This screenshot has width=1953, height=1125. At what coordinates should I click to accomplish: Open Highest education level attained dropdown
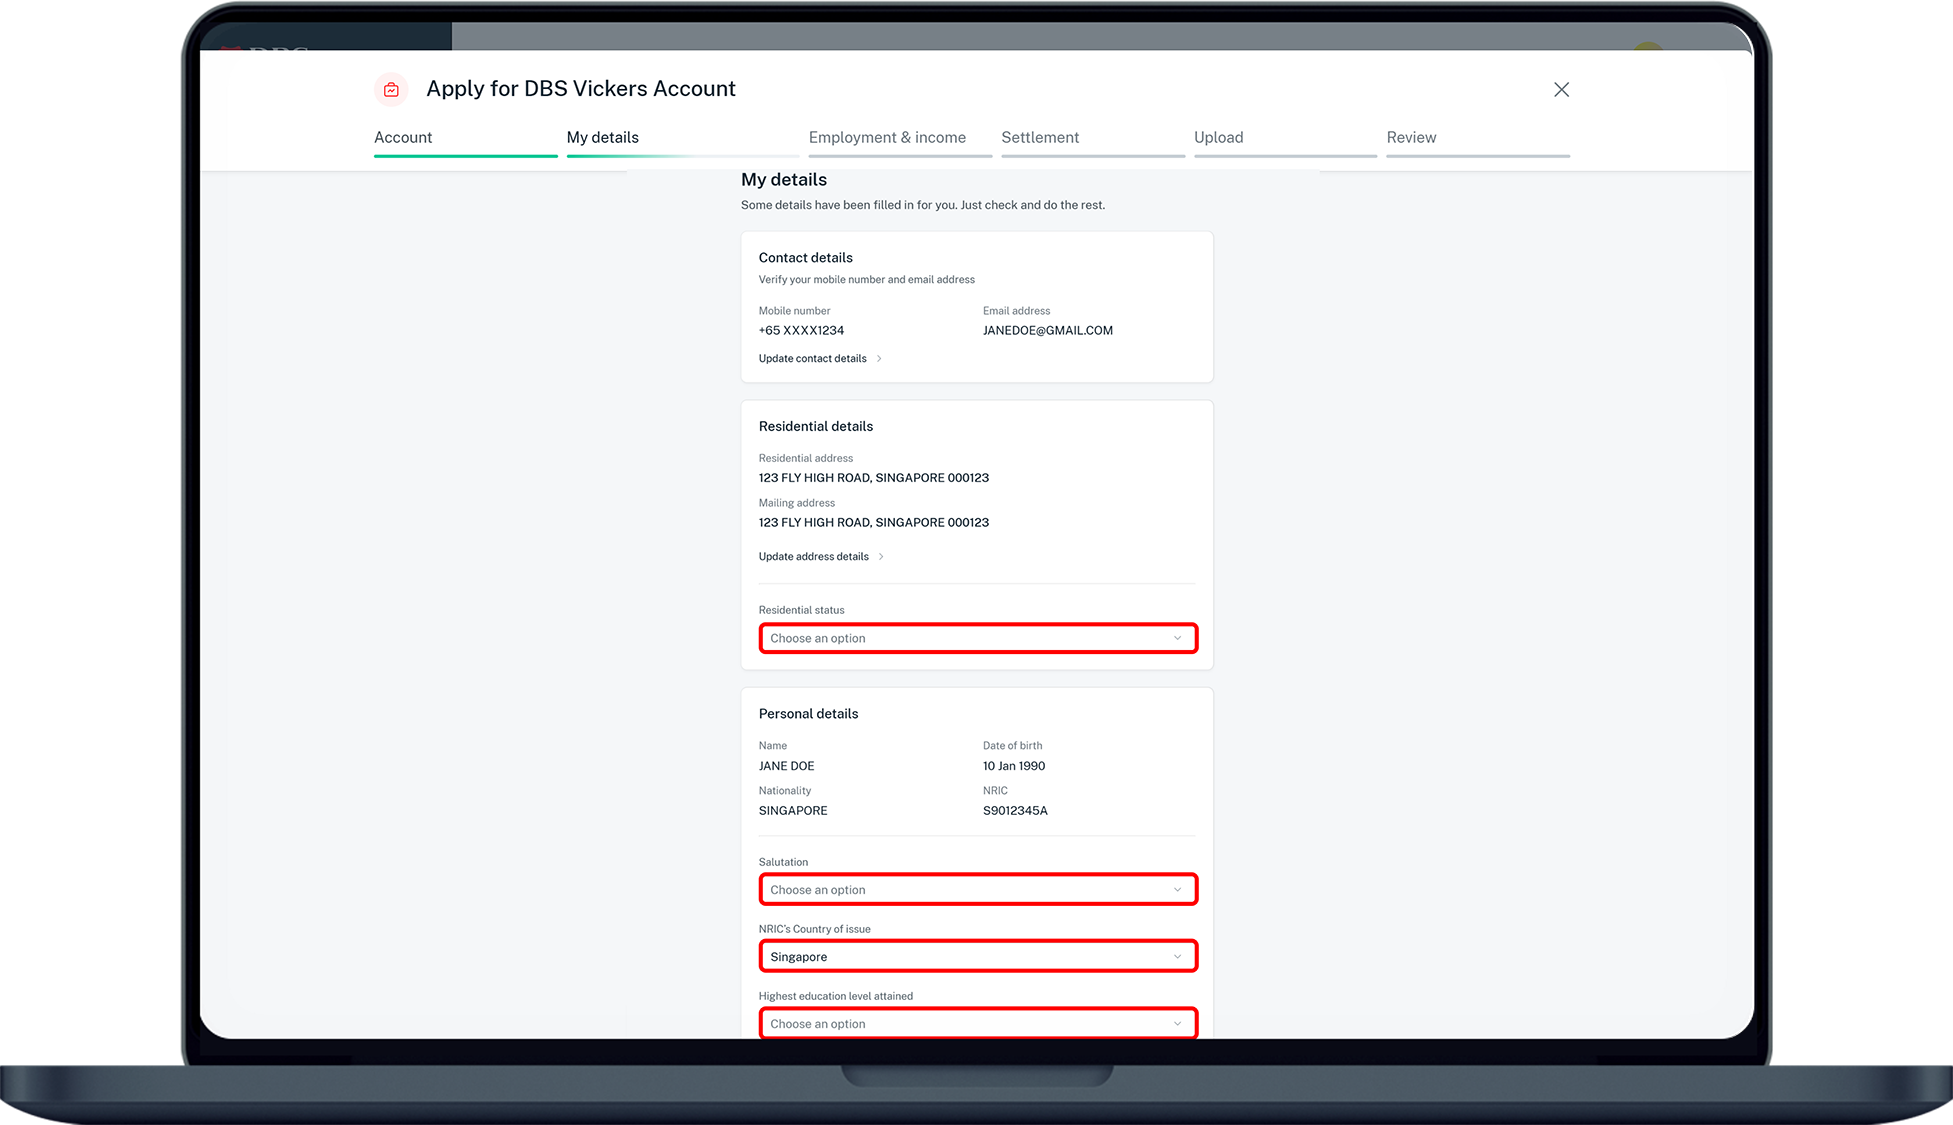click(978, 1024)
